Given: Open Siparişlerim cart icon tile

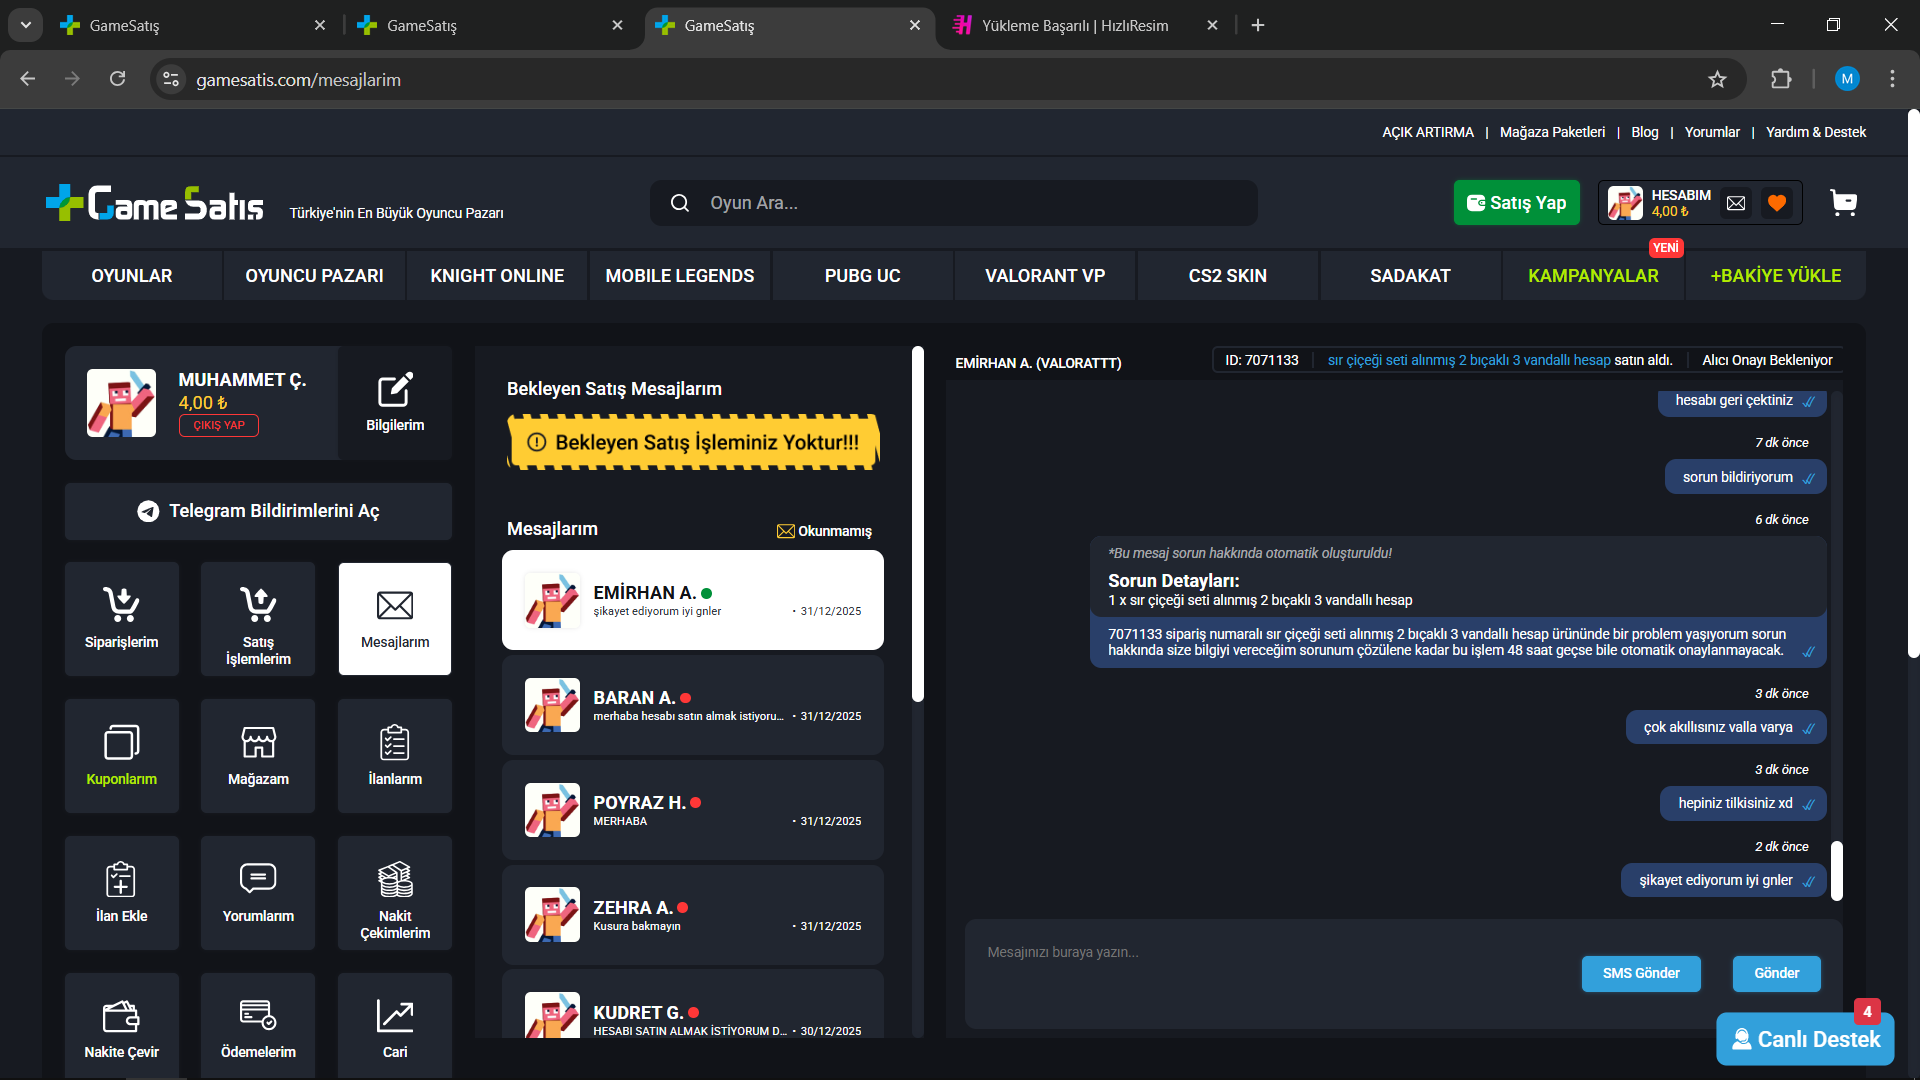Looking at the screenshot, I should [x=122, y=619].
